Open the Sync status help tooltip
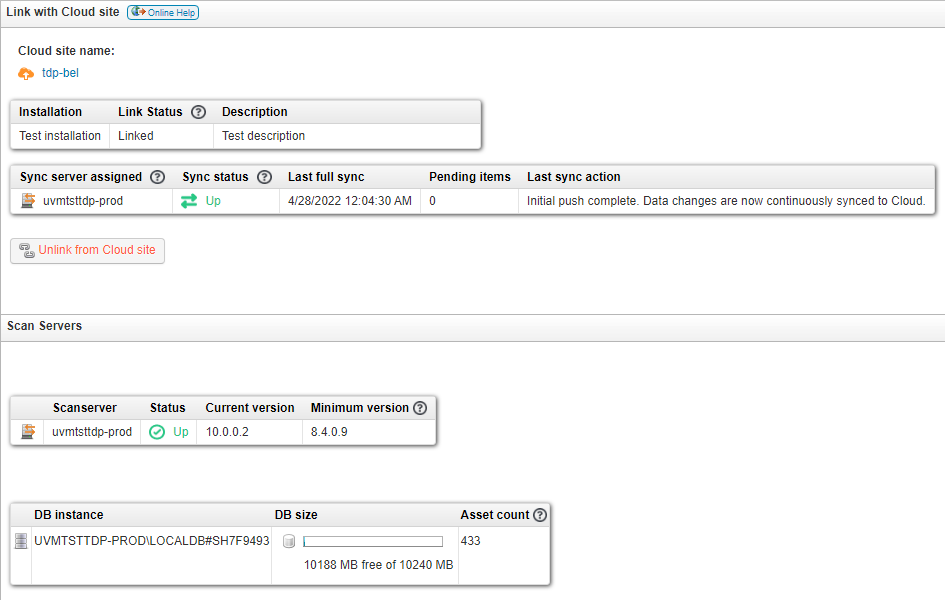This screenshot has width=945, height=600. point(264,176)
